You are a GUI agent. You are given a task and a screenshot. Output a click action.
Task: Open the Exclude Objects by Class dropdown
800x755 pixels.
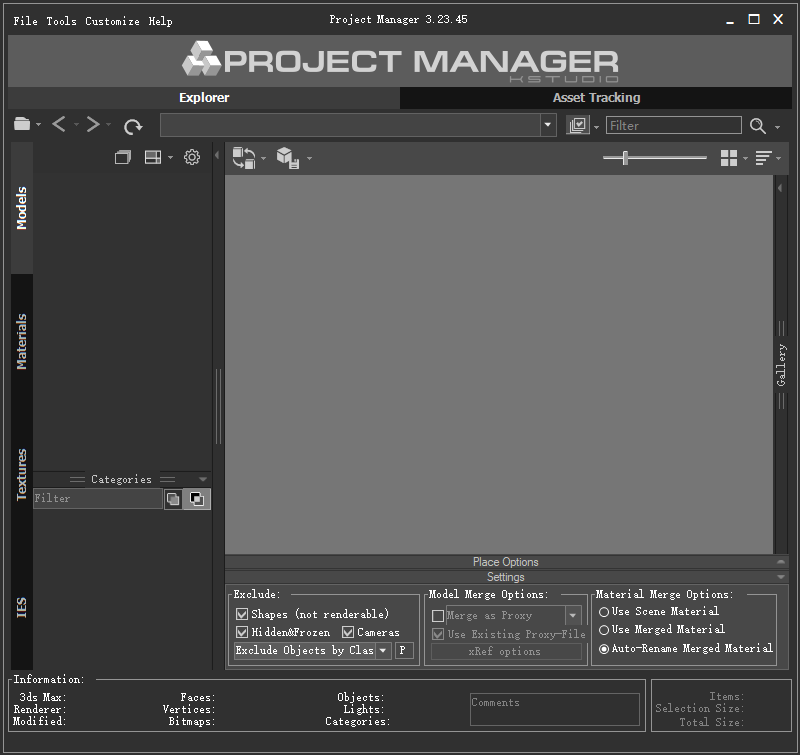383,650
